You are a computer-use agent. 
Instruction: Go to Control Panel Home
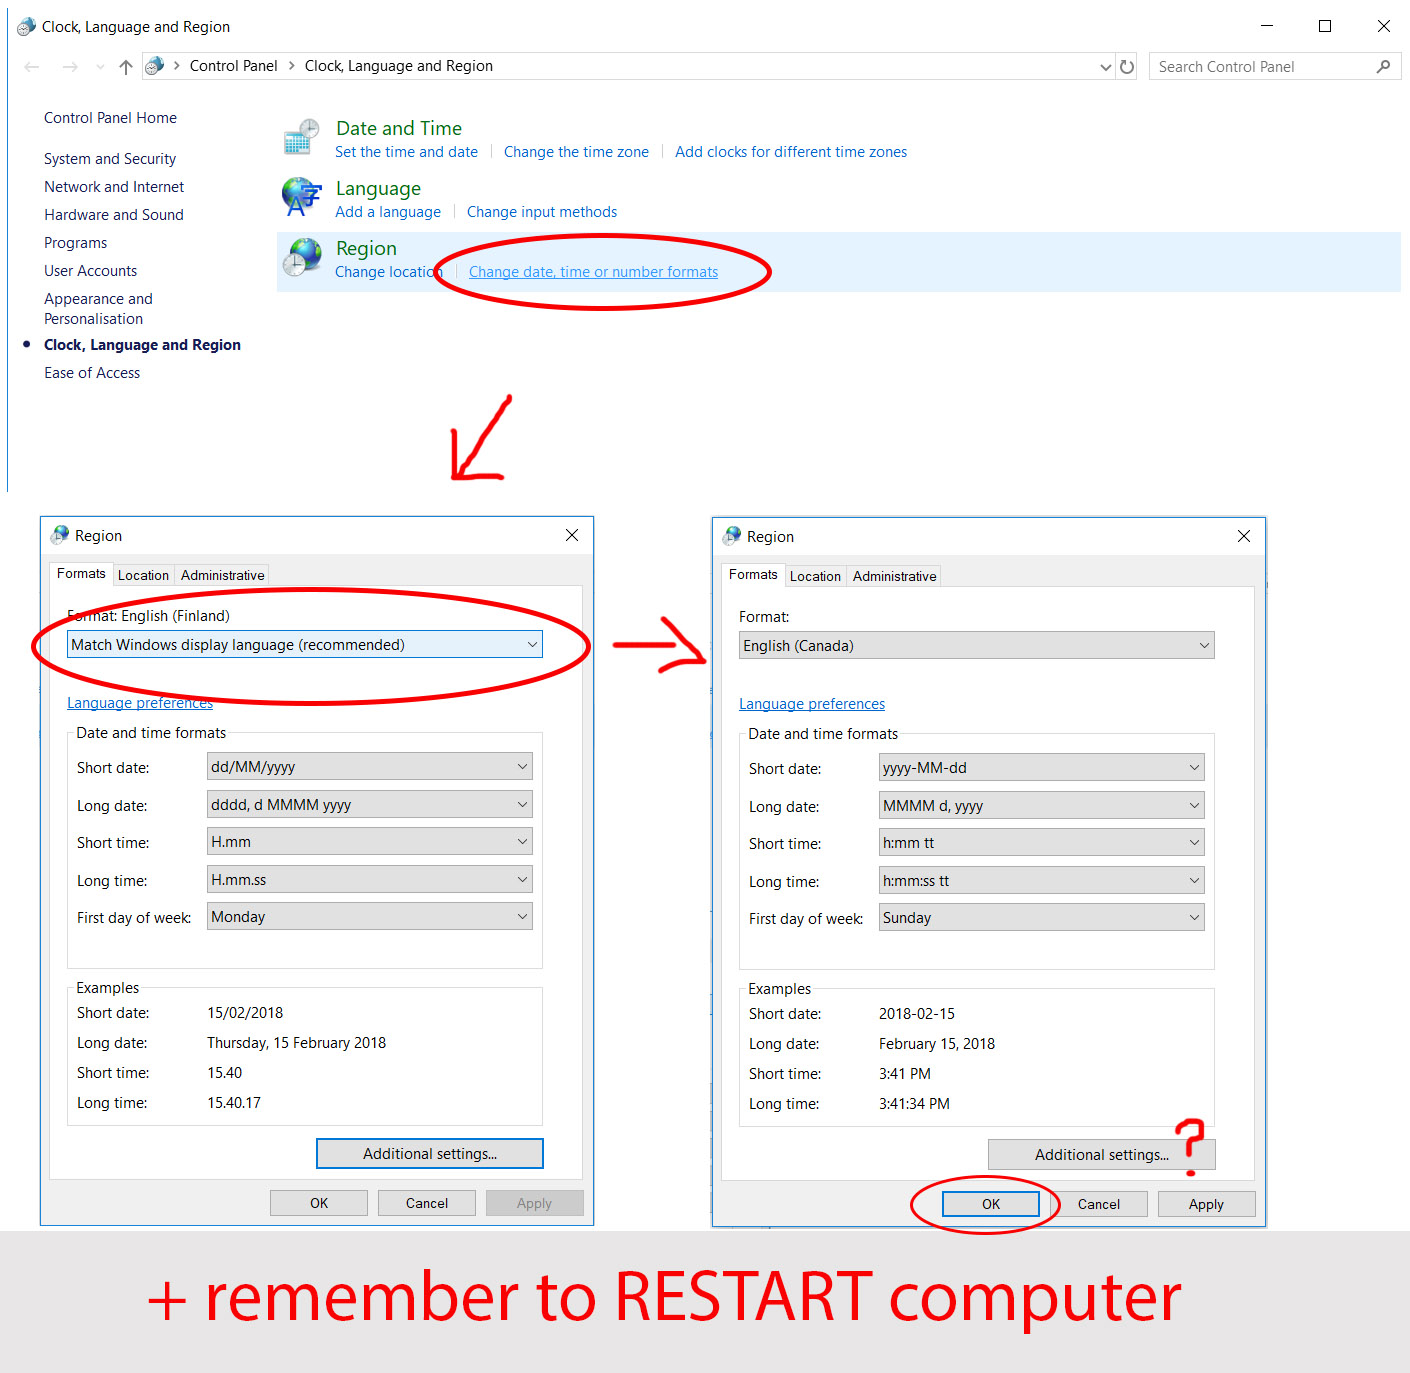tap(110, 118)
